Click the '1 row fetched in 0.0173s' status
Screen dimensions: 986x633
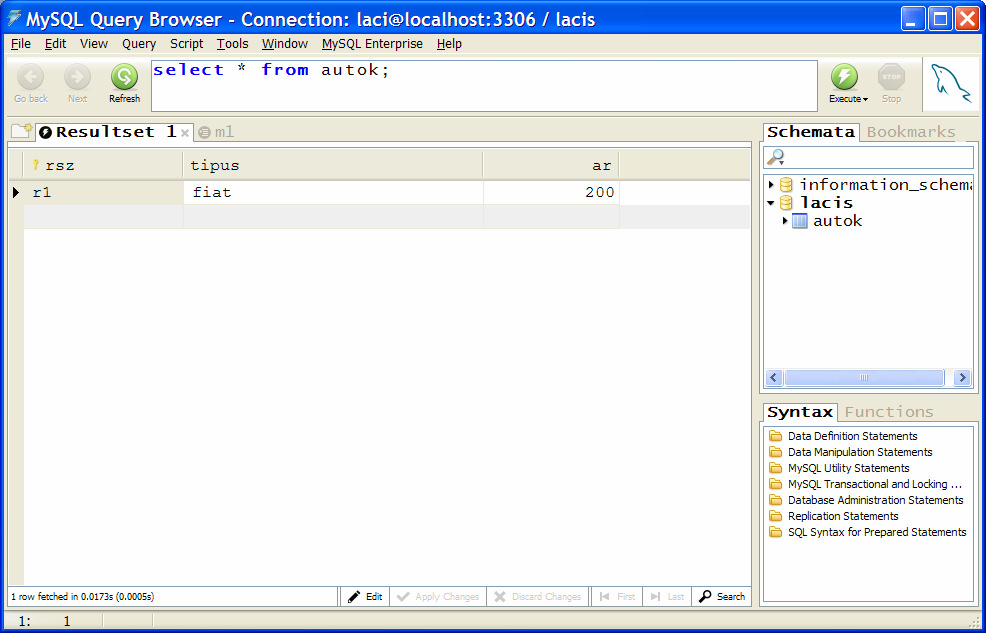(x=82, y=597)
